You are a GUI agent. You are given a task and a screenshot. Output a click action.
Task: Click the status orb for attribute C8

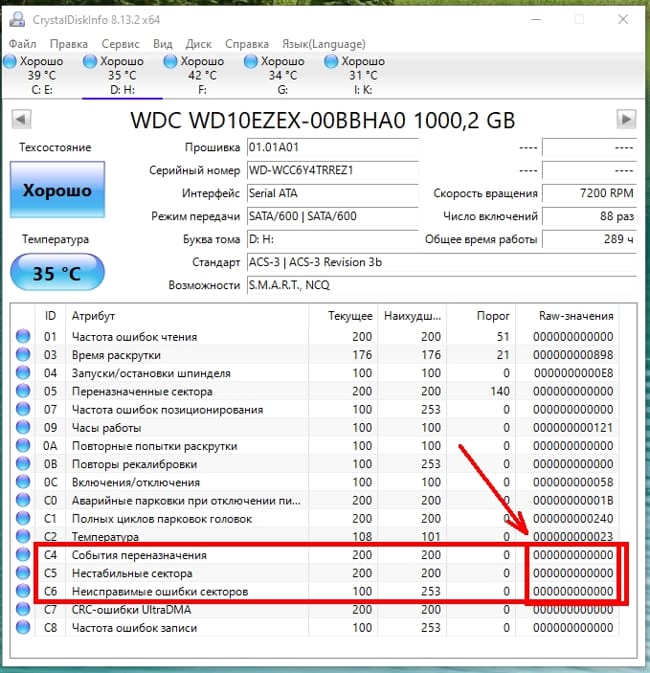23,628
